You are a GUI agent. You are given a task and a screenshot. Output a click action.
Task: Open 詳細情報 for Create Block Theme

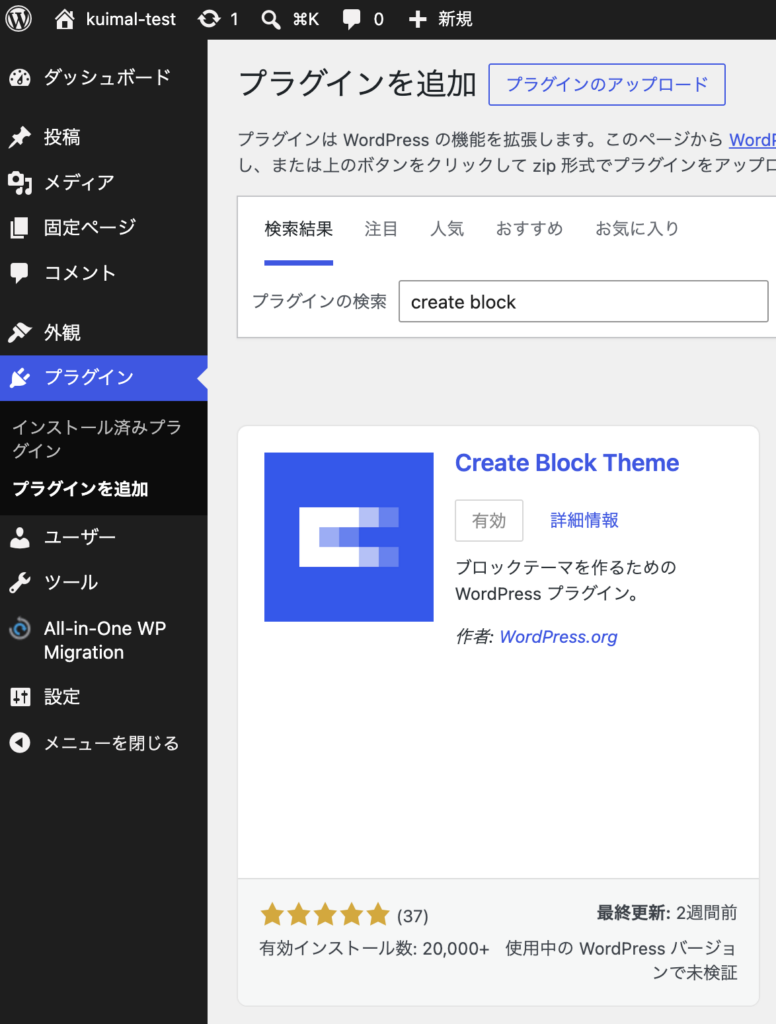pos(584,520)
